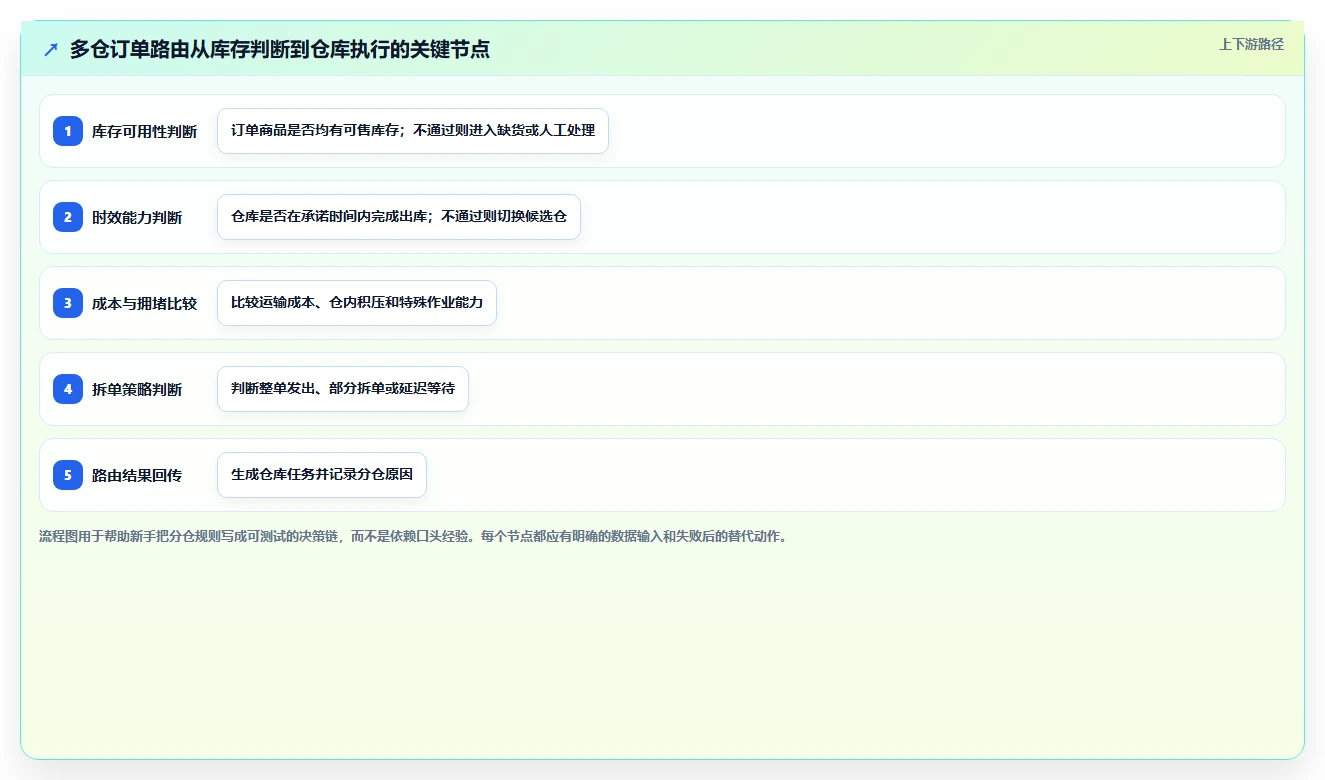Click the box 订单商品是否均有可售库存
Screen dimensions: 1325x780
pos(413,131)
